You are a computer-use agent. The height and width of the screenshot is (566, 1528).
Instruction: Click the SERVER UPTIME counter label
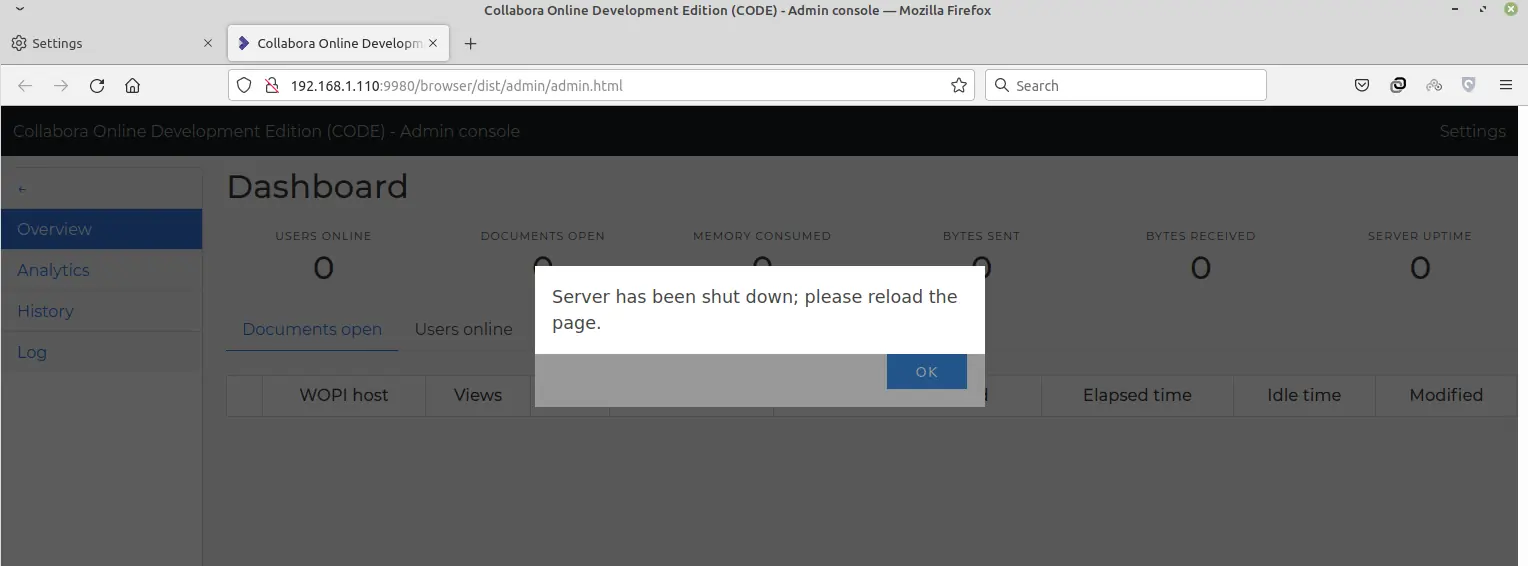[1420, 236]
